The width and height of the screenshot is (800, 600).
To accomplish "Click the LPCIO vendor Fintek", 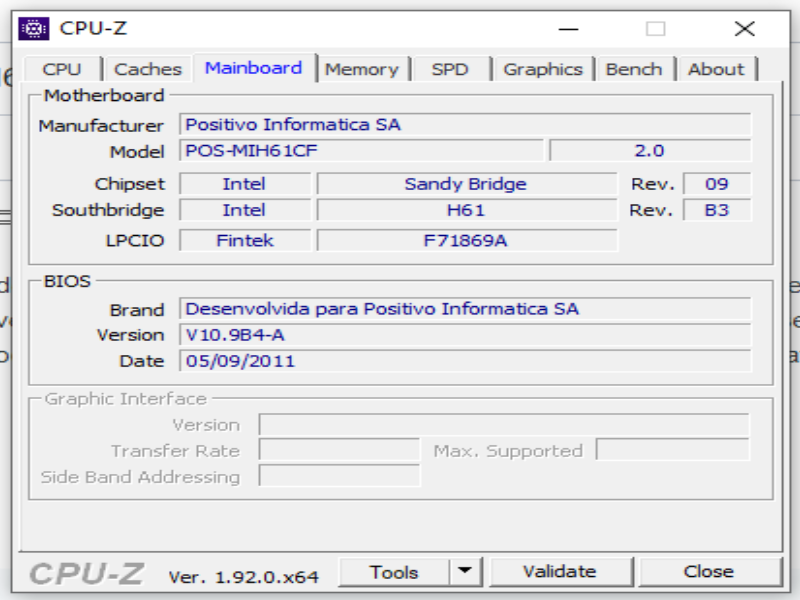I will click(x=245, y=240).
